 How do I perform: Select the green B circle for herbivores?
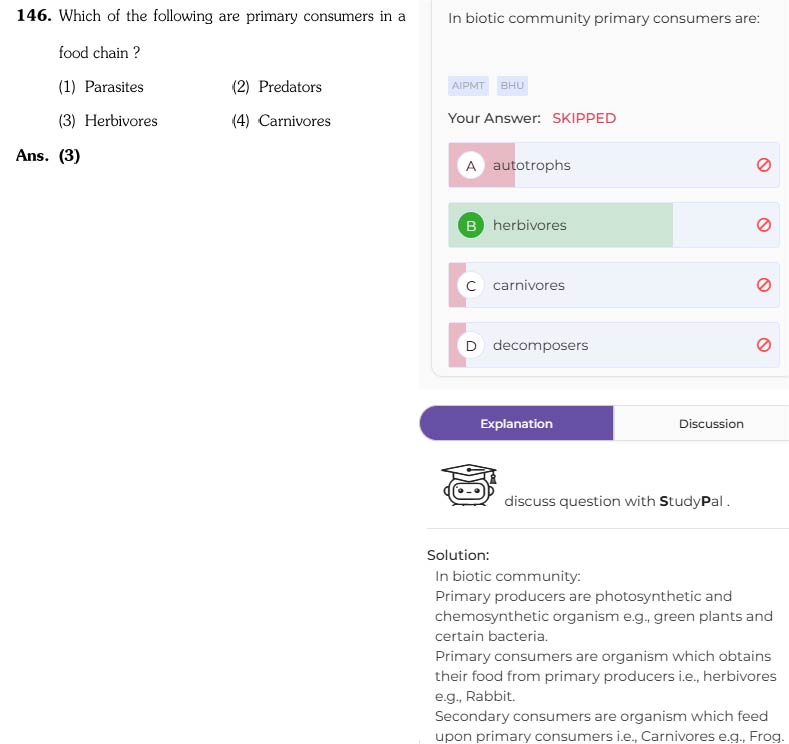(470, 225)
